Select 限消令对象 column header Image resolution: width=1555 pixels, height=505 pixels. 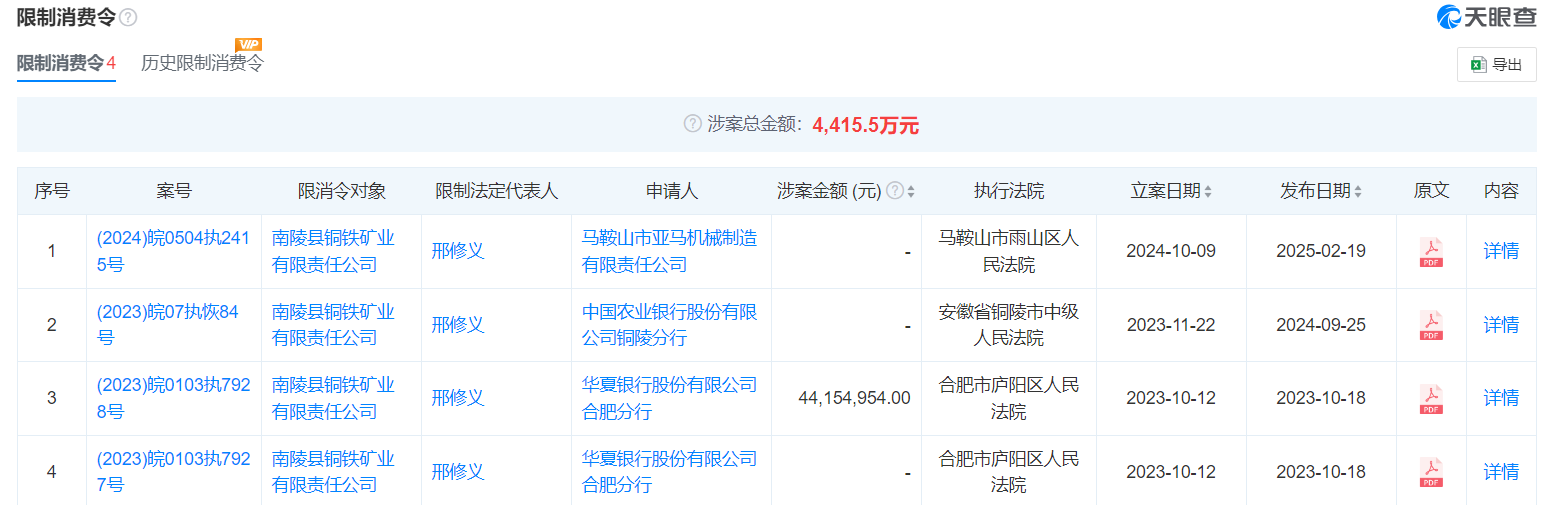pos(341,191)
